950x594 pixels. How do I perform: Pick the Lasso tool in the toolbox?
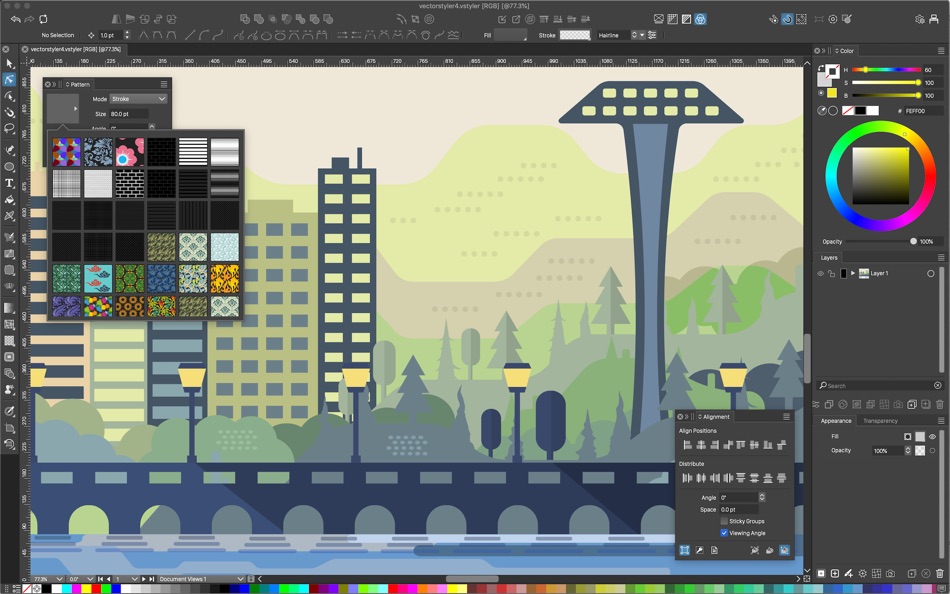10,128
